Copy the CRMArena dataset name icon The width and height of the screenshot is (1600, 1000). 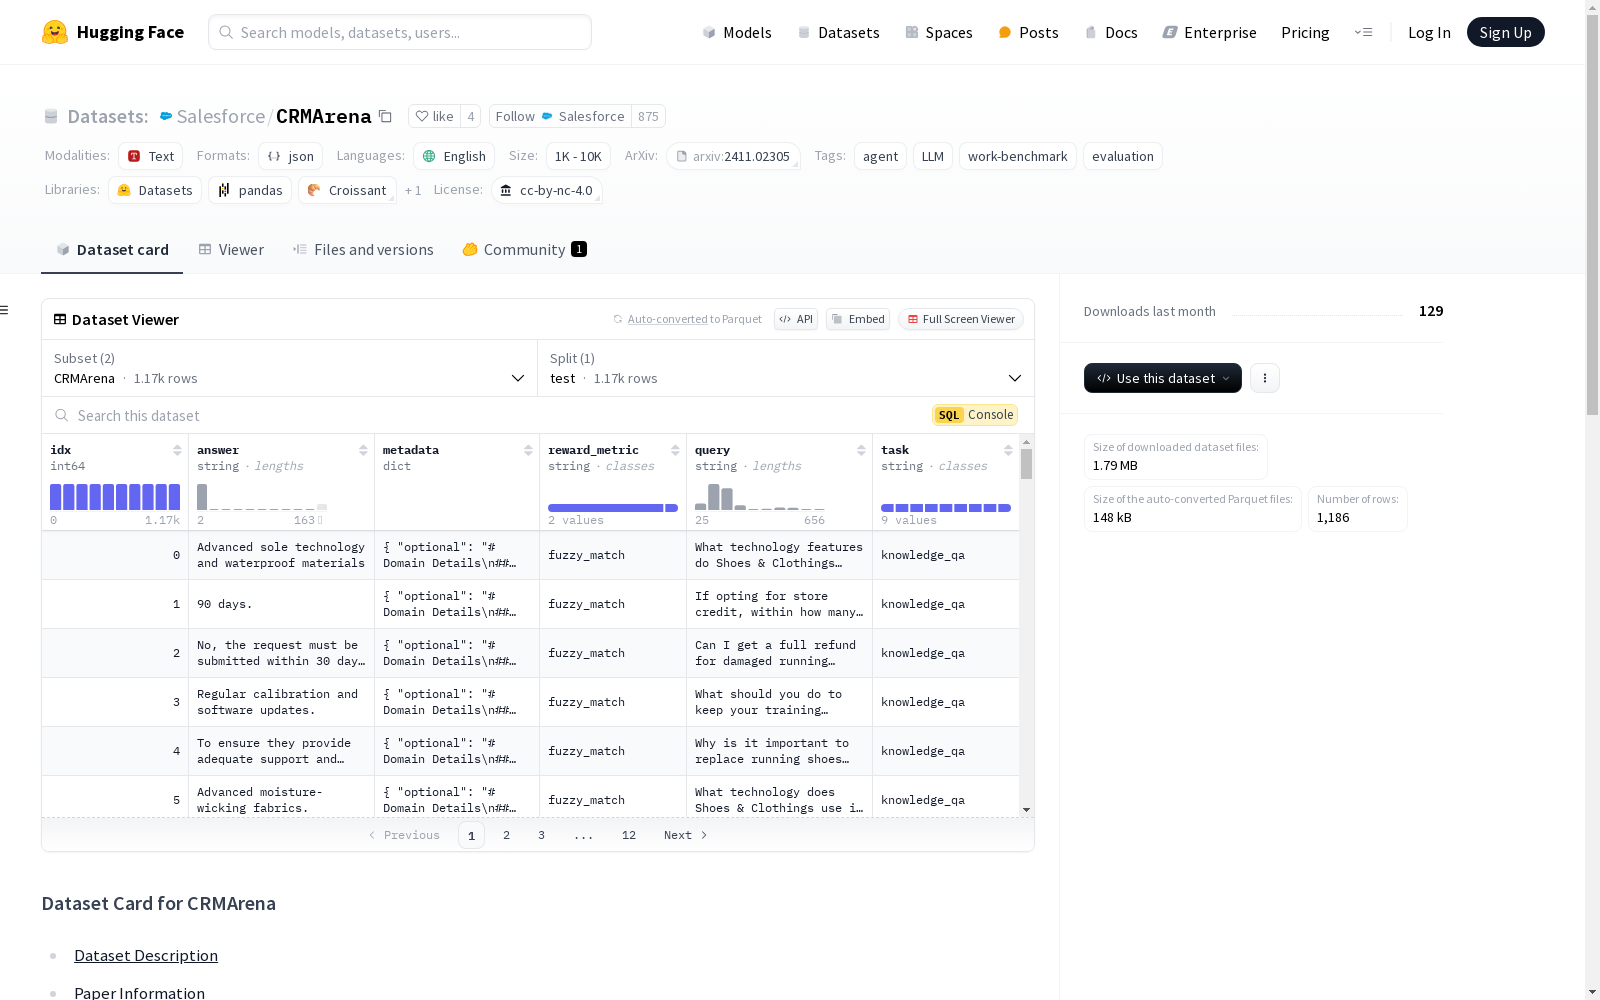385,116
